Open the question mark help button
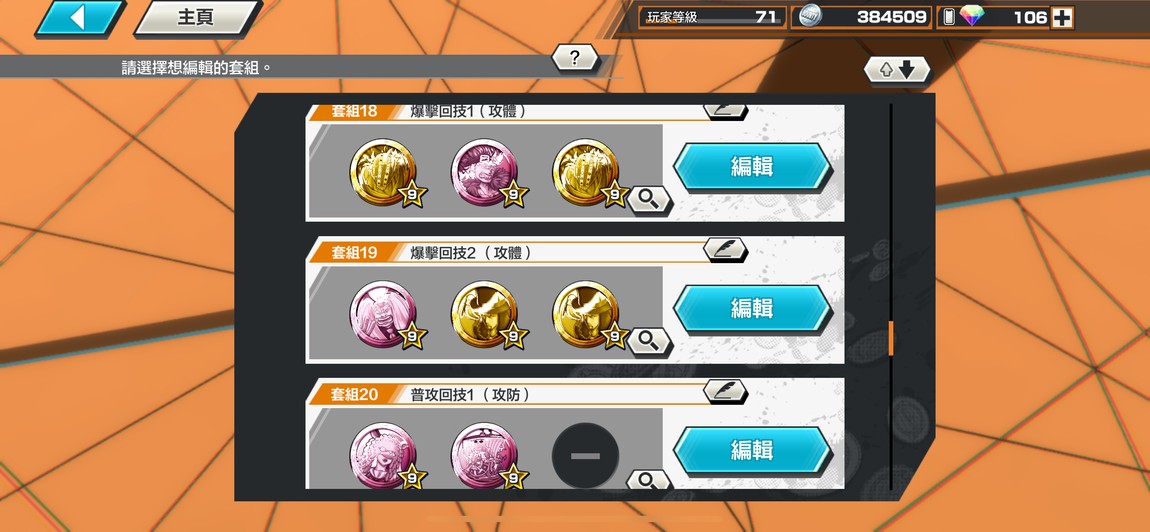The width and height of the screenshot is (1150, 532). pos(575,58)
